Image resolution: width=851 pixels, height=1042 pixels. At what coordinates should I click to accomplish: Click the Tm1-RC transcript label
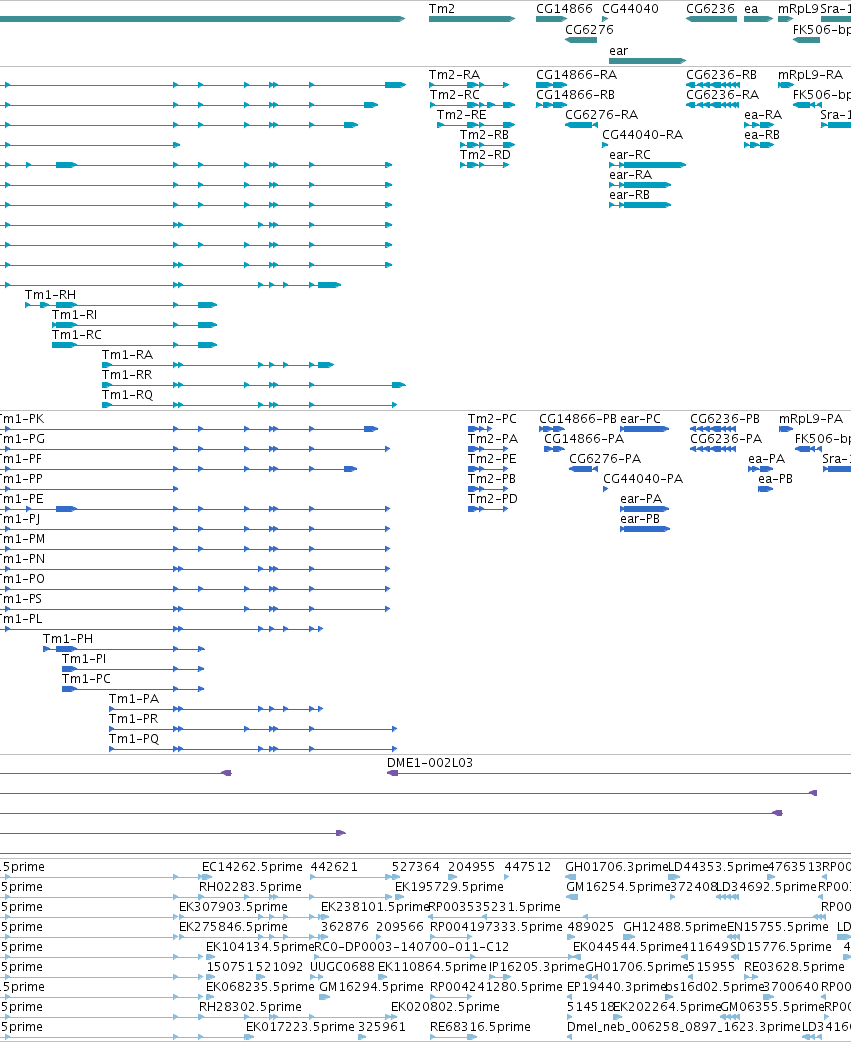(x=77, y=335)
